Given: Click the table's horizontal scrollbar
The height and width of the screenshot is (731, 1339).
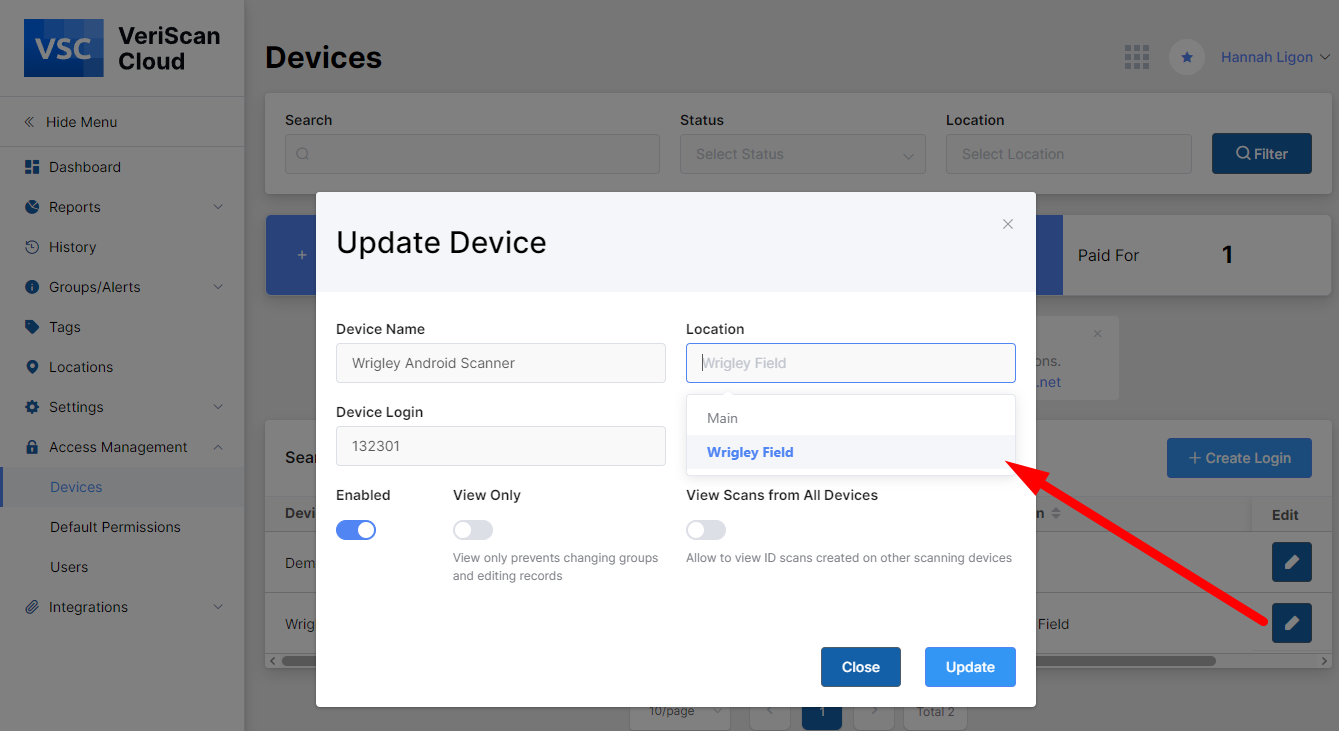Looking at the screenshot, I should coord(1125,661).
